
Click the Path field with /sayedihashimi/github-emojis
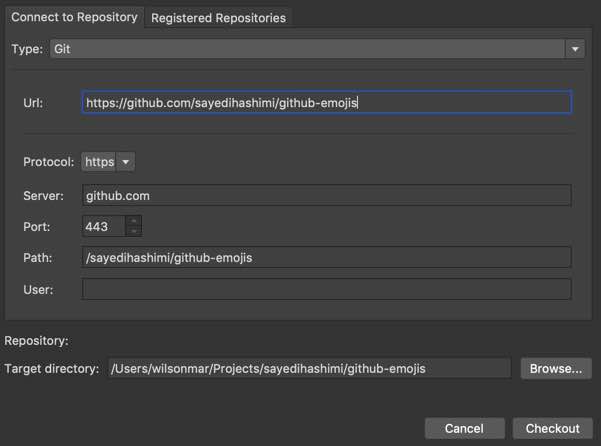click(x=326, y=258)
